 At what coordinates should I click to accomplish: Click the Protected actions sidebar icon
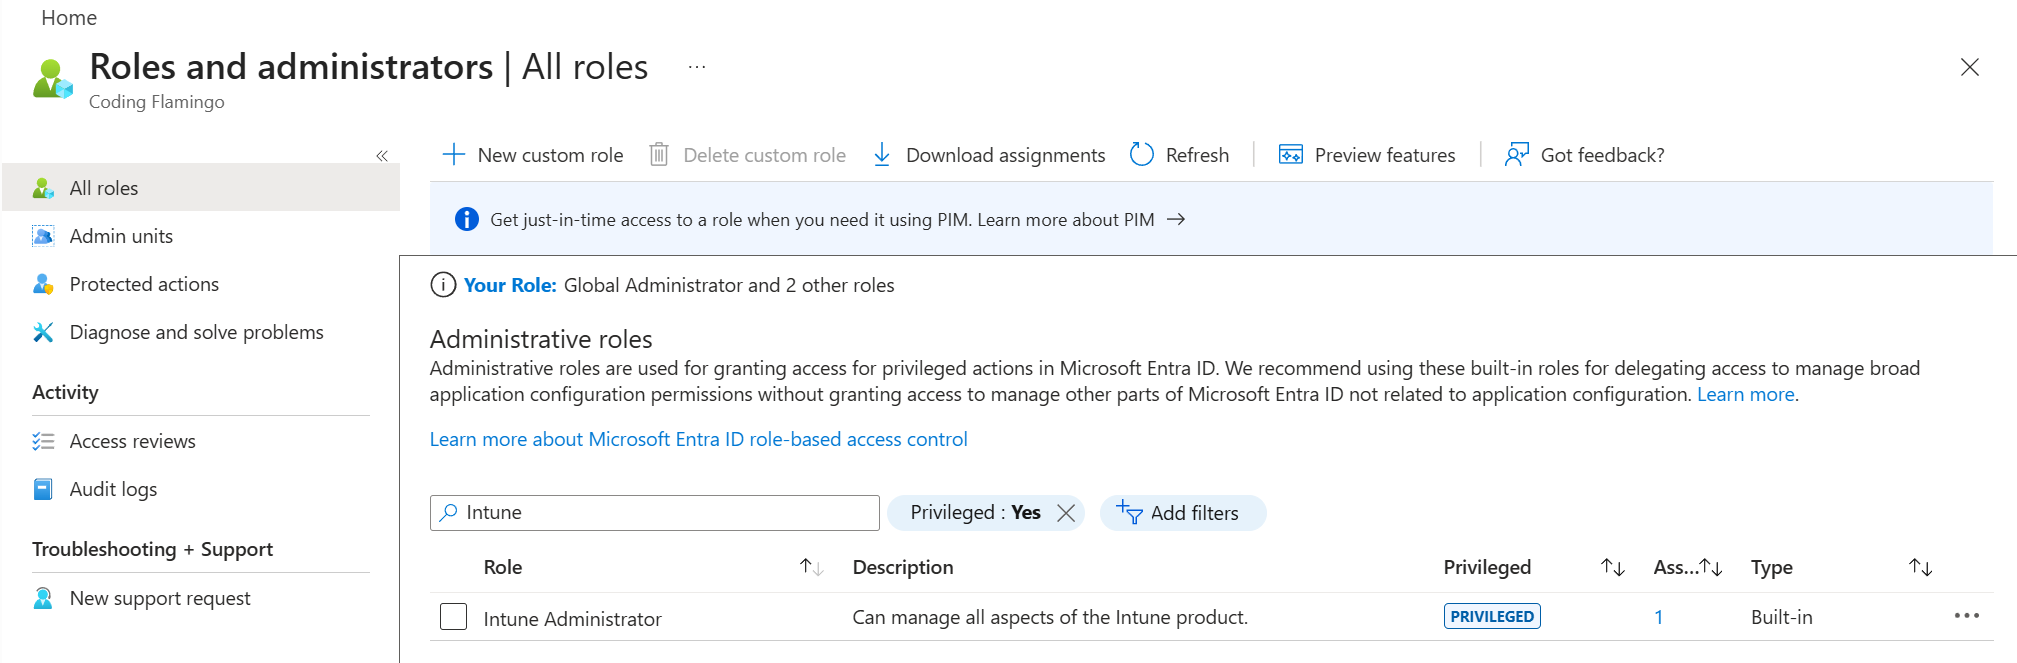[x=43, y=284]
